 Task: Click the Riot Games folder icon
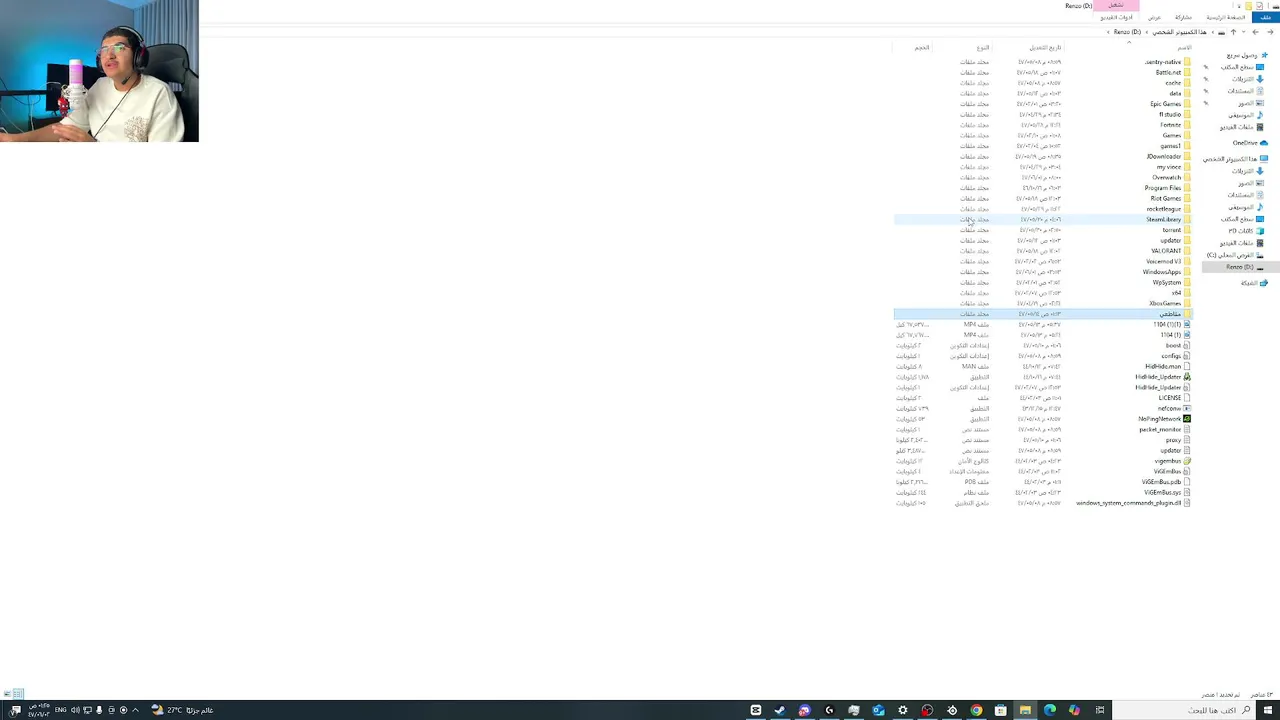1187,198
